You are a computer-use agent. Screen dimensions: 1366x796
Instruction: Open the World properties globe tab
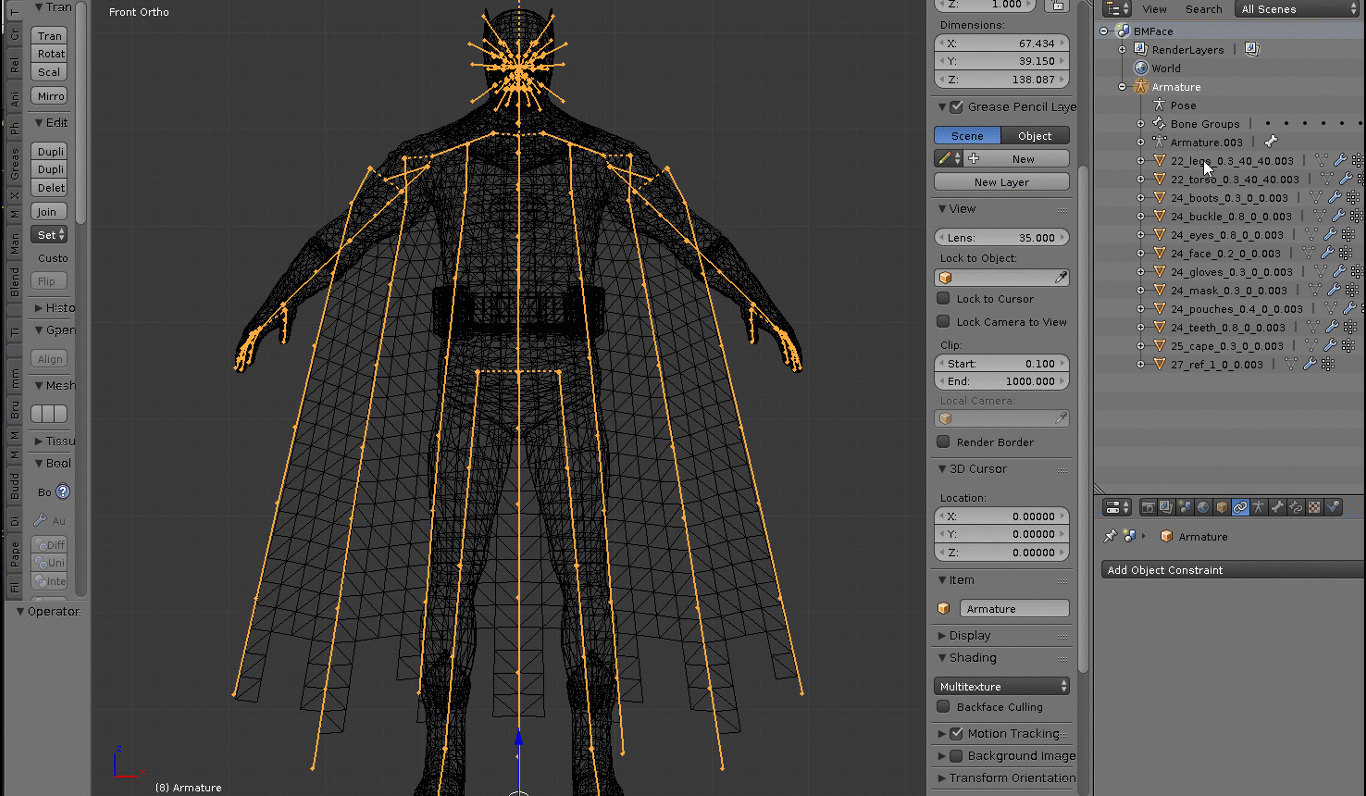click(1203, 508)
